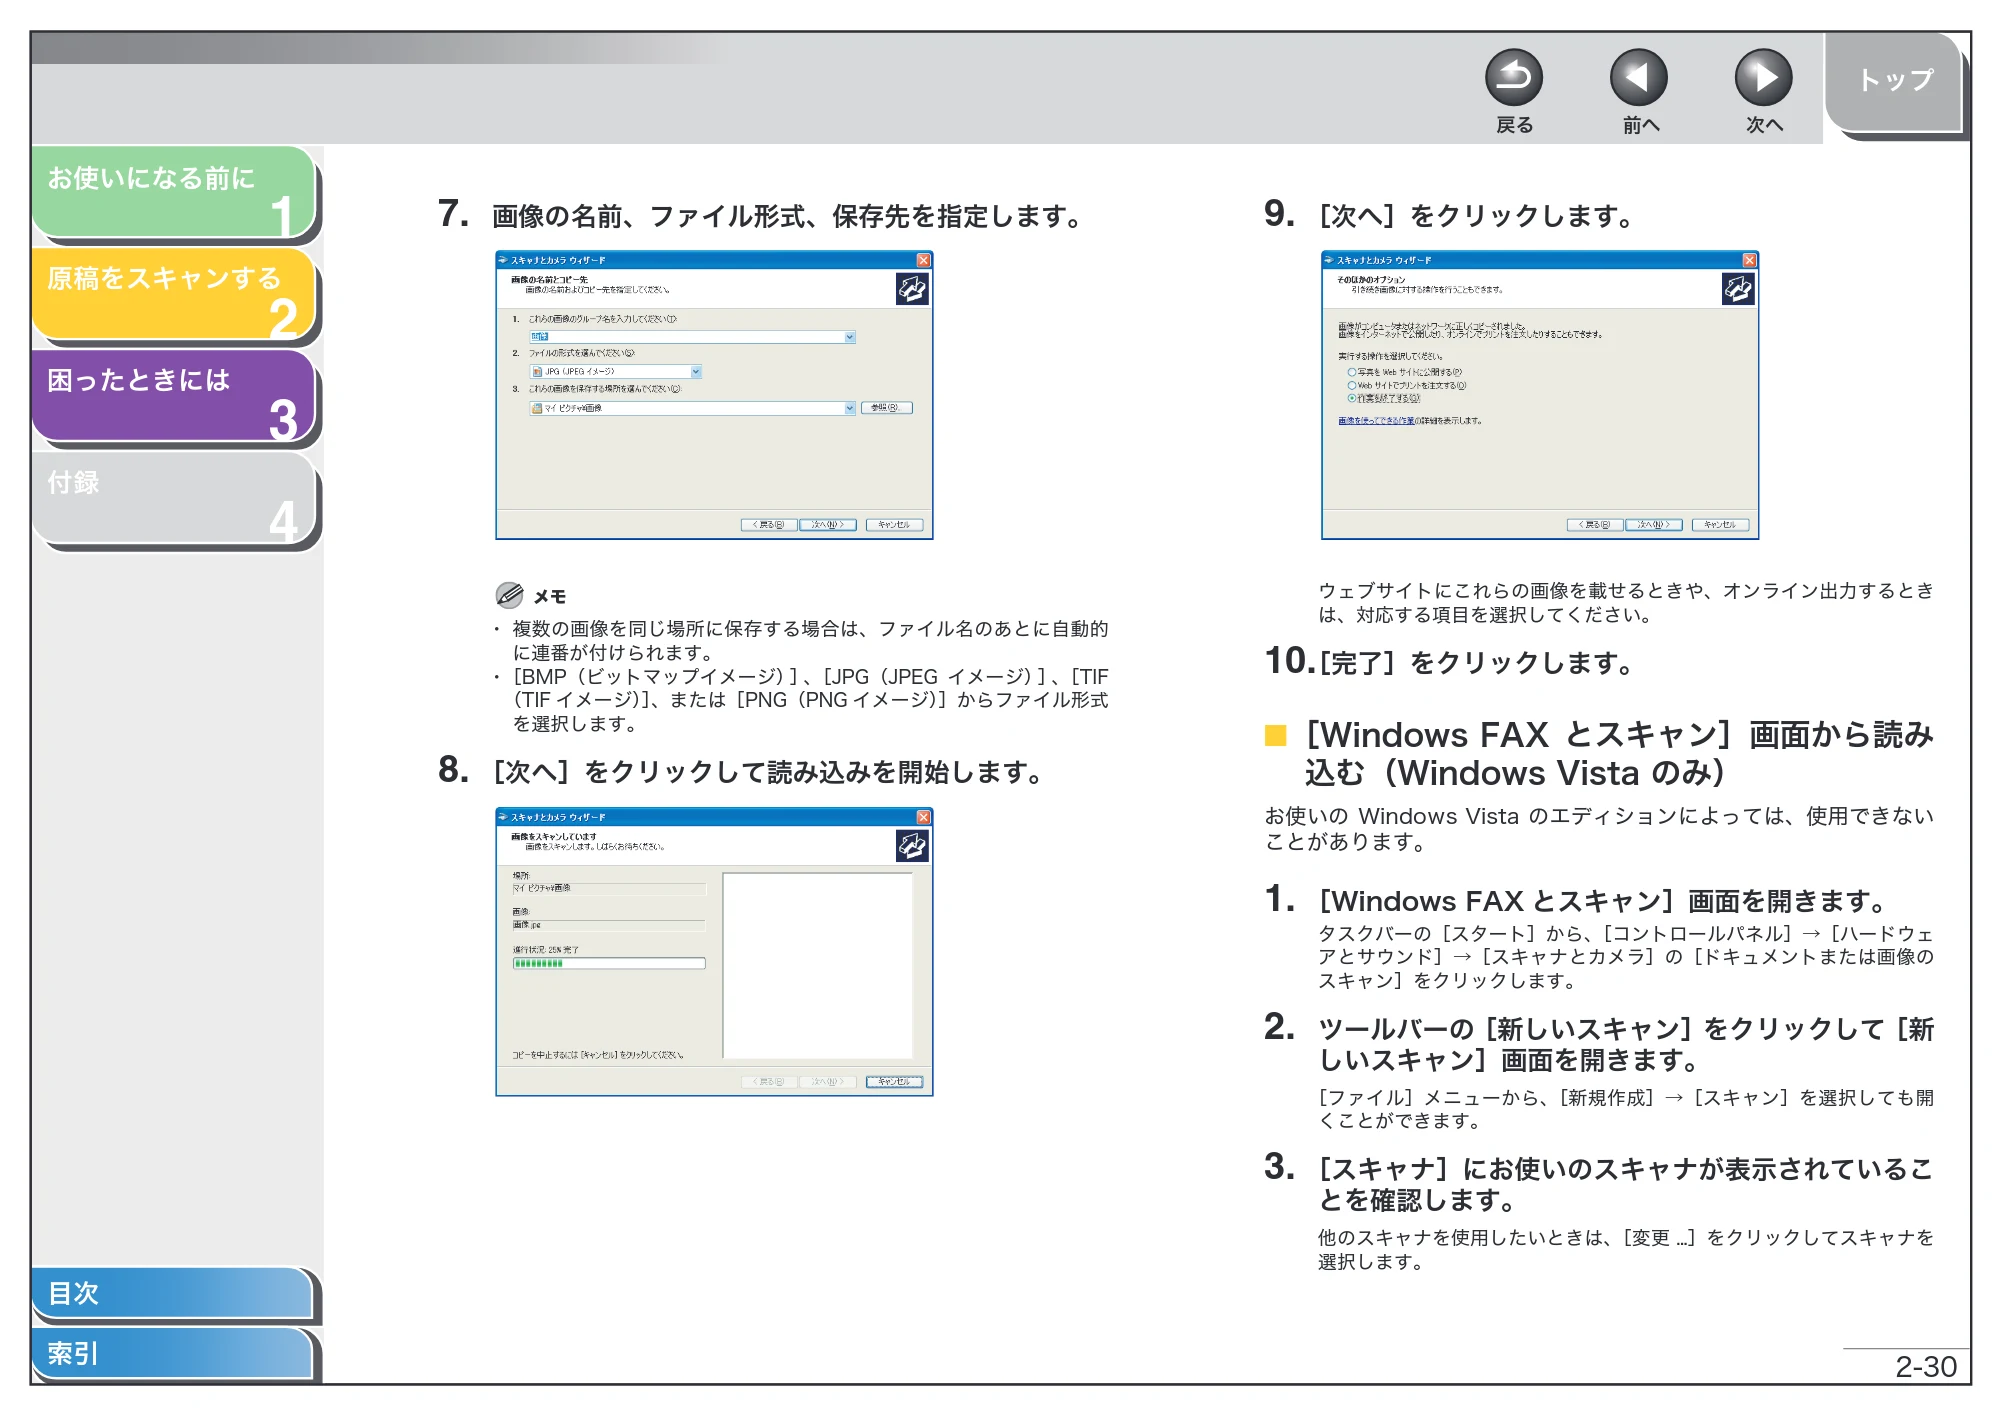Open the 索引 index button
Viewport: 2000px width, 1415px height.
172,1353
